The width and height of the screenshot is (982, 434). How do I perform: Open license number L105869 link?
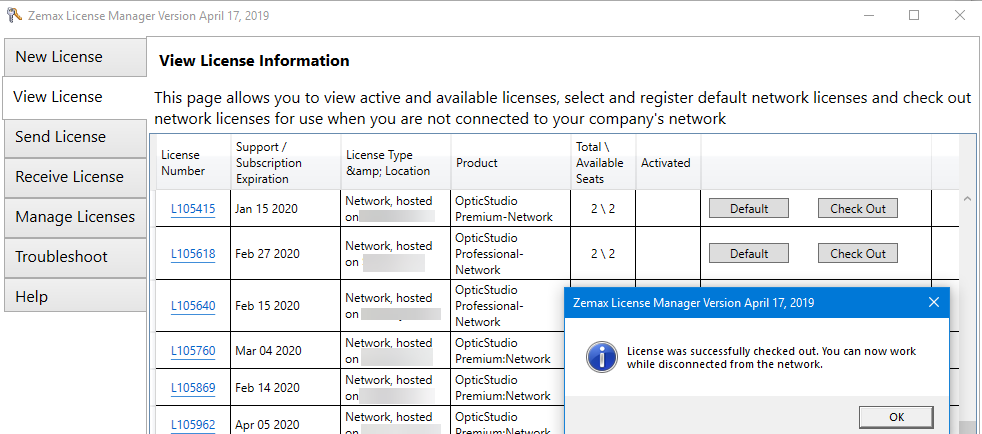tap(193, 388)
